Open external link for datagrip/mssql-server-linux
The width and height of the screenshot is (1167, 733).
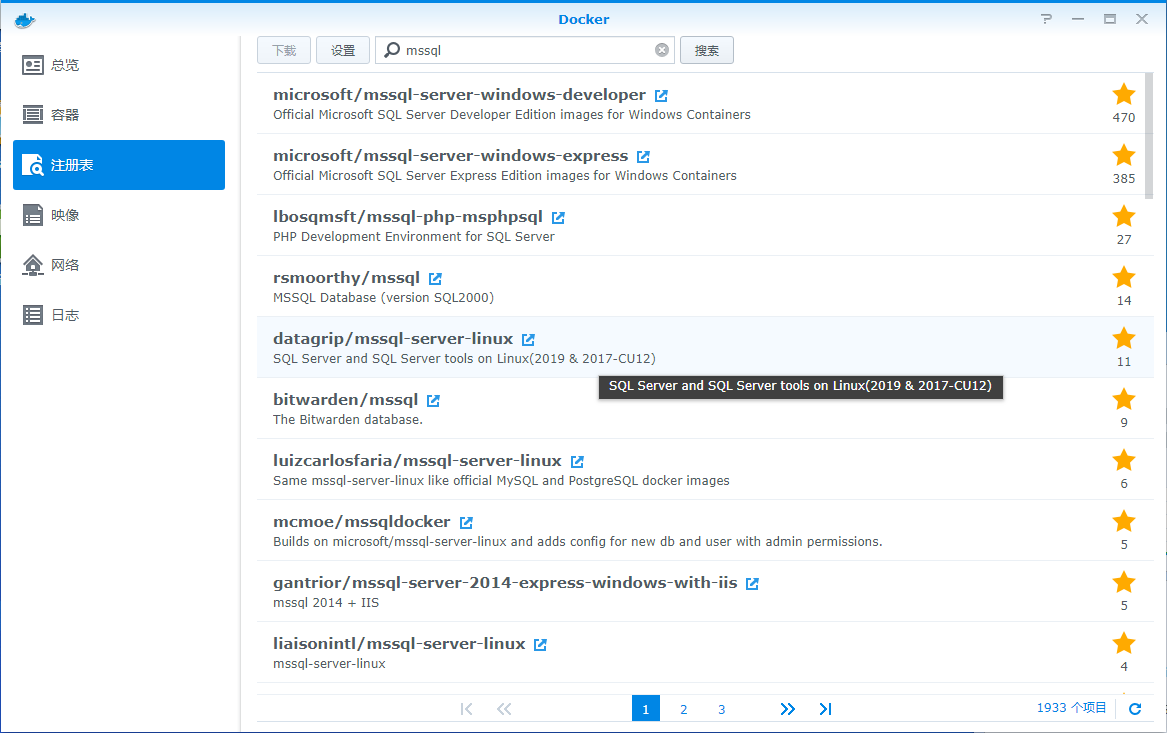528,339
